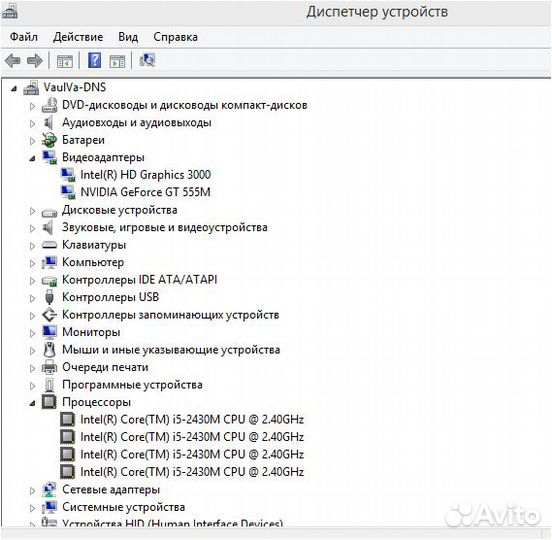Select the VaulVa-DNS computer name
The image size is (552, 540).
pos(75,87)
